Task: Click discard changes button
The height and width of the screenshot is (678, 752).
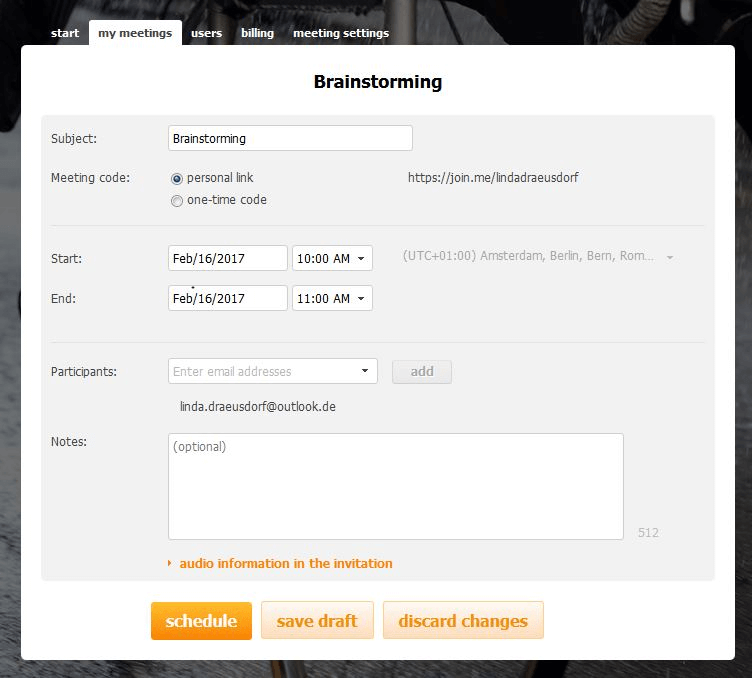Action: point(463,620)
